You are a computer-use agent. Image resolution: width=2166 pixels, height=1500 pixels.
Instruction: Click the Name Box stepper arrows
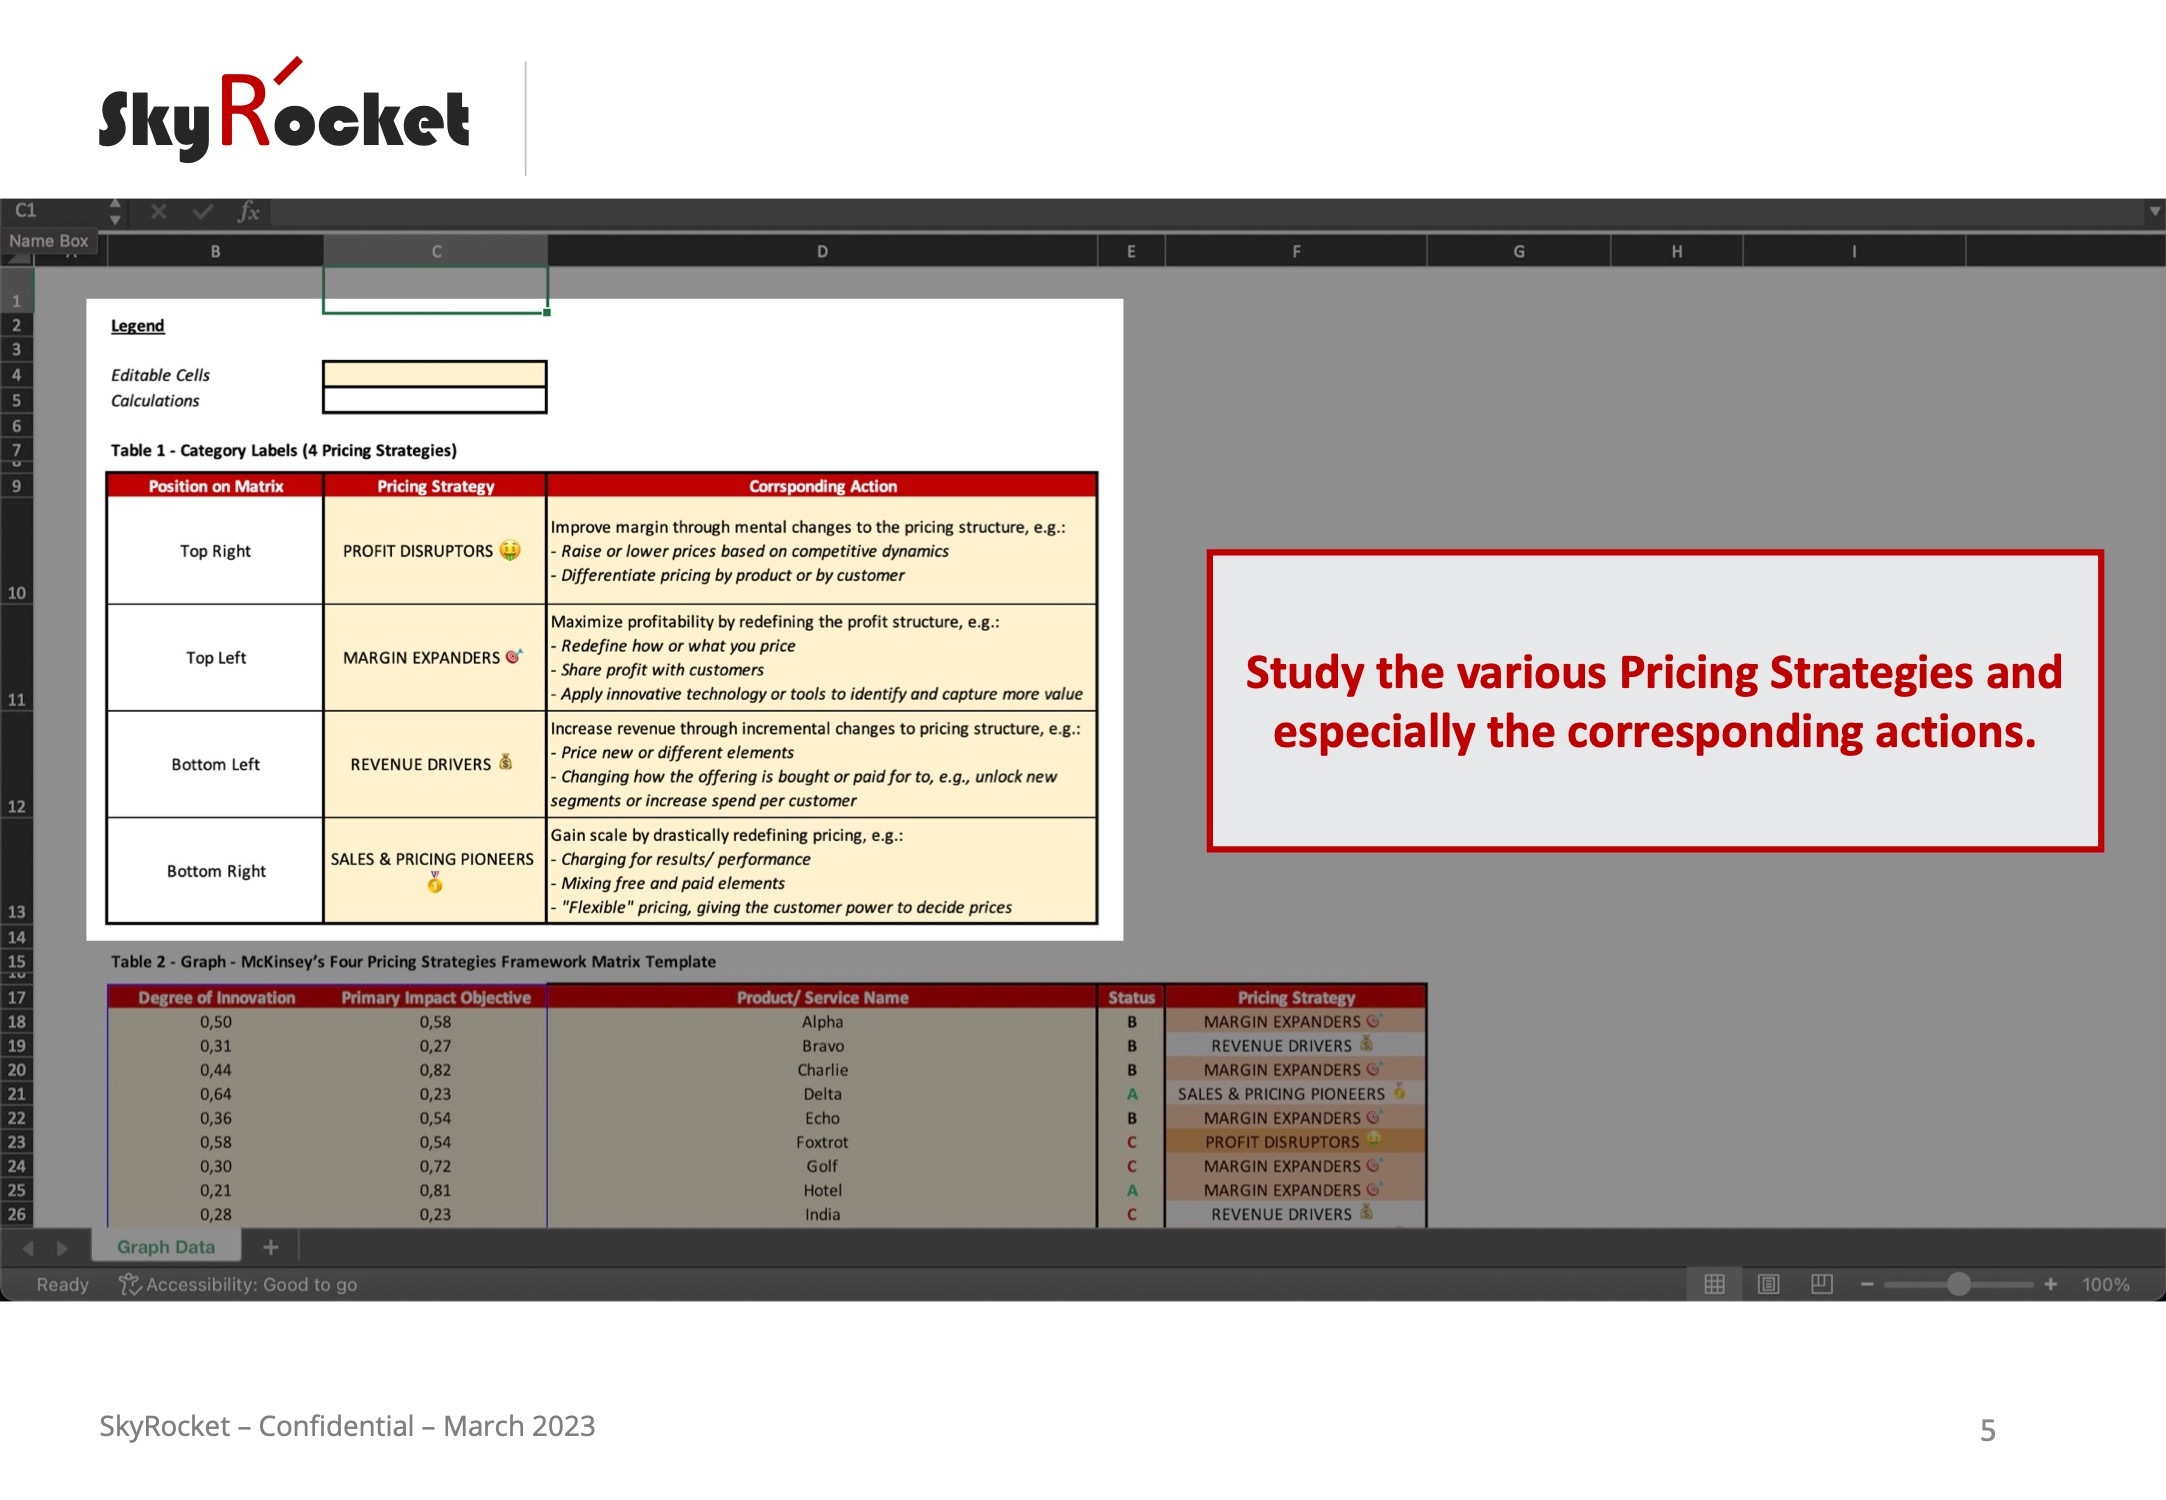coord(115,212)
